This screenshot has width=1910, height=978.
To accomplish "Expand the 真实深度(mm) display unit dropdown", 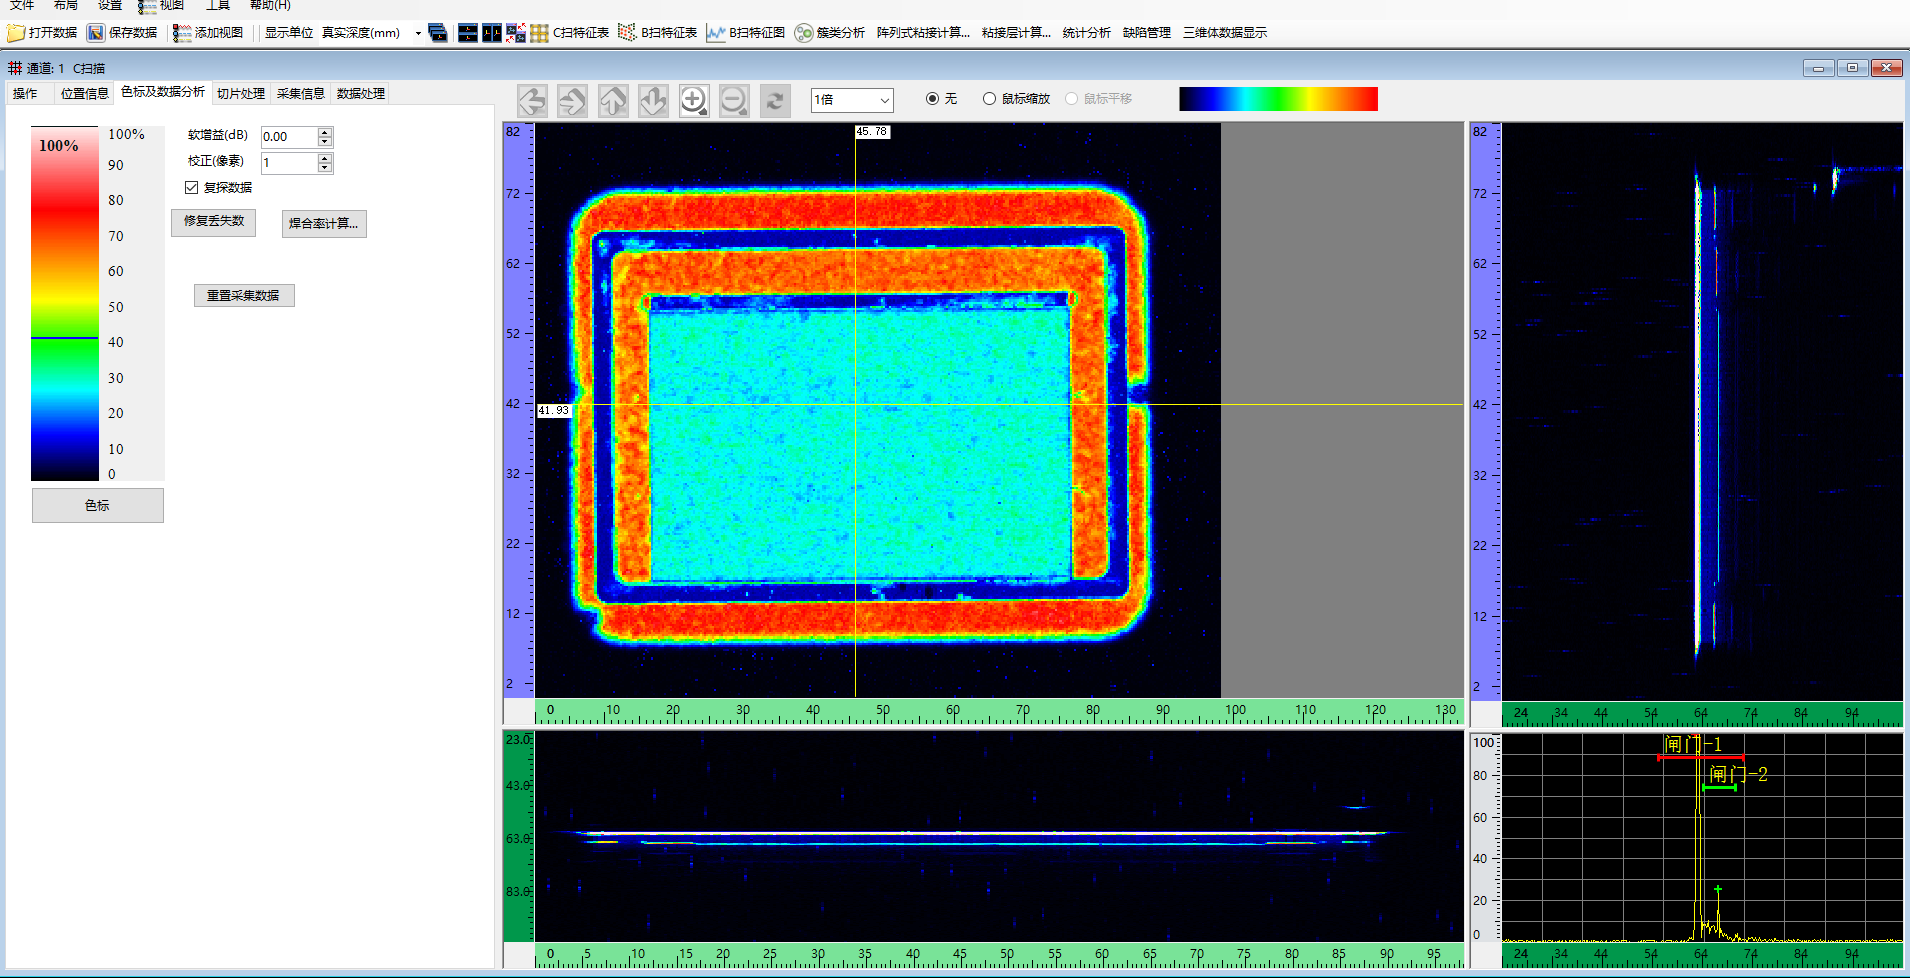I will coord(418,33).
